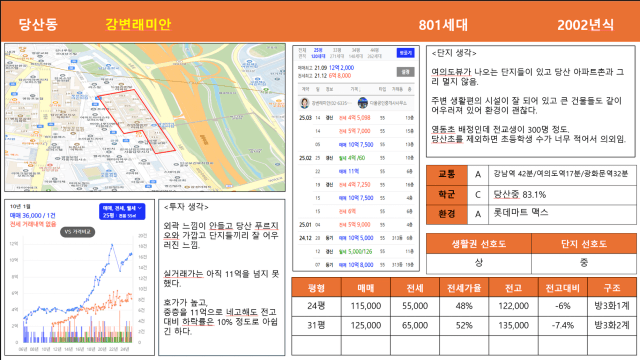Click the 구조 table header
640x360 pixels.
[x=612, y=288]
